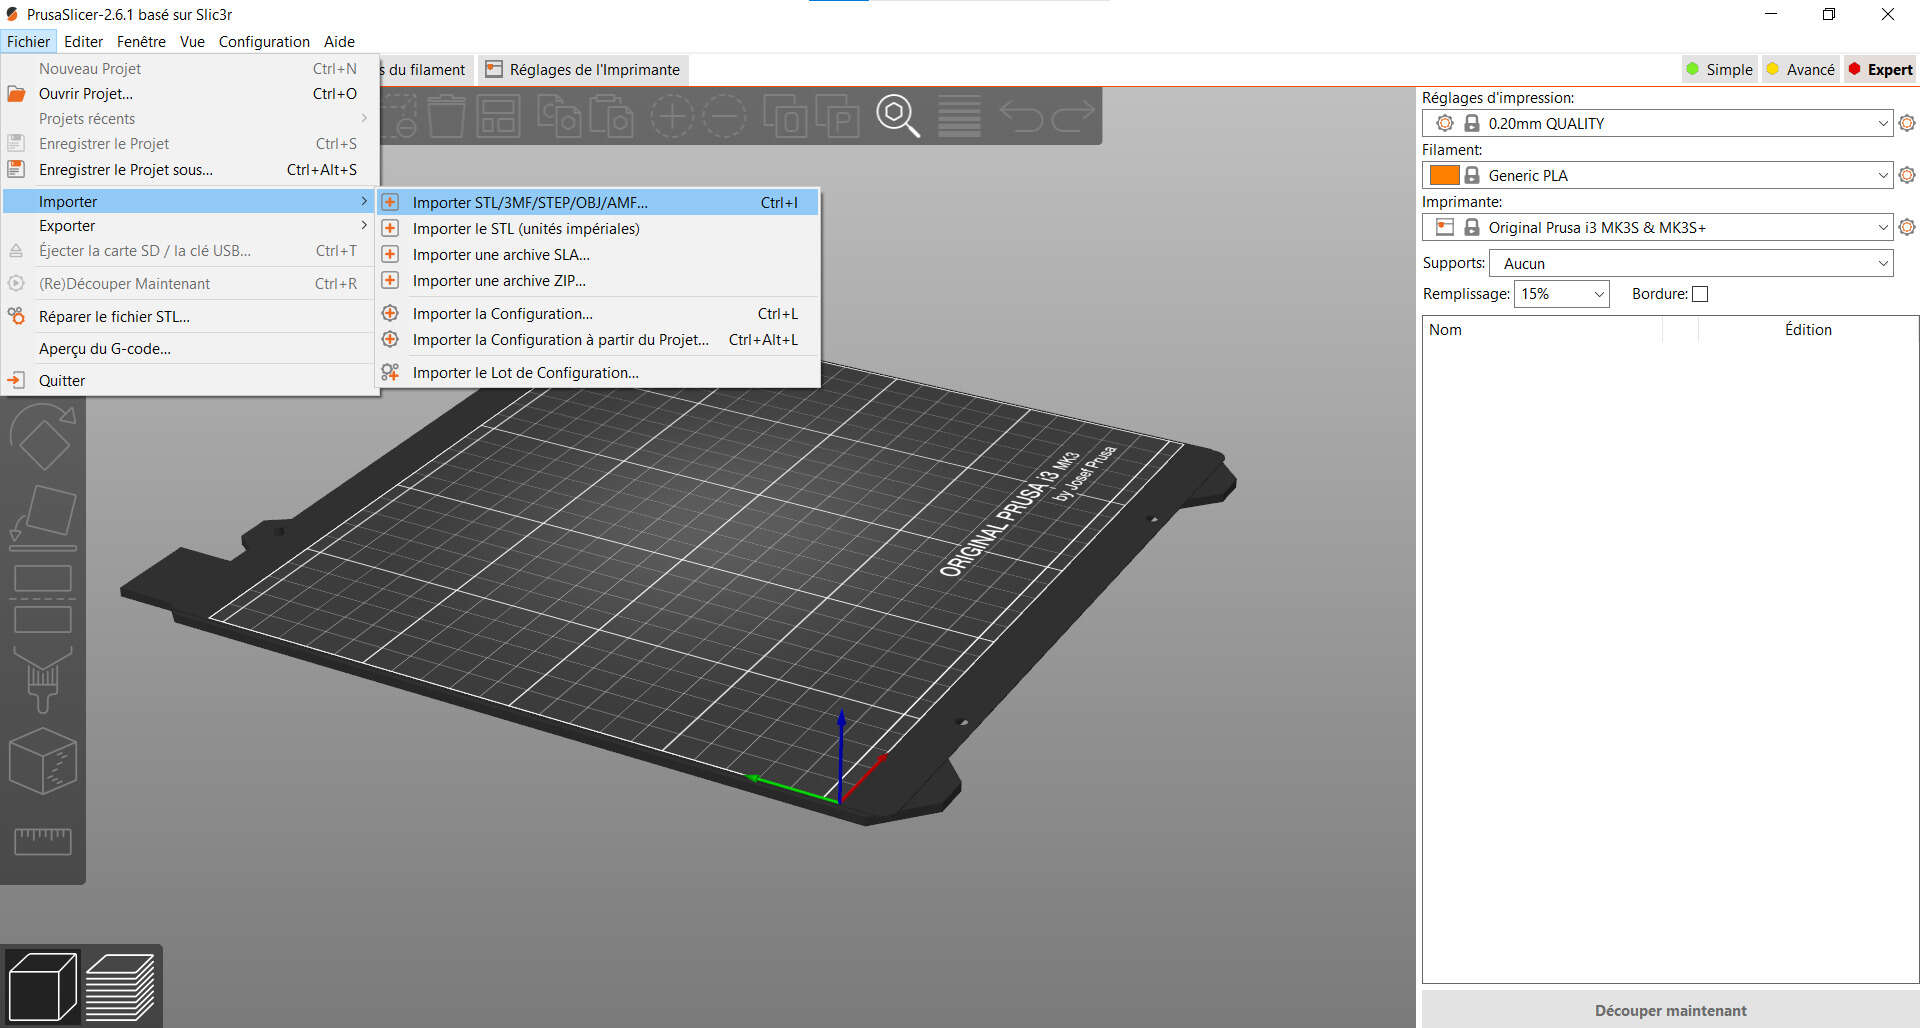This screenshot has height=1028, width=1920.
Task: Open the Remplissage 15% dropdown
Action: coord(1561,294)
